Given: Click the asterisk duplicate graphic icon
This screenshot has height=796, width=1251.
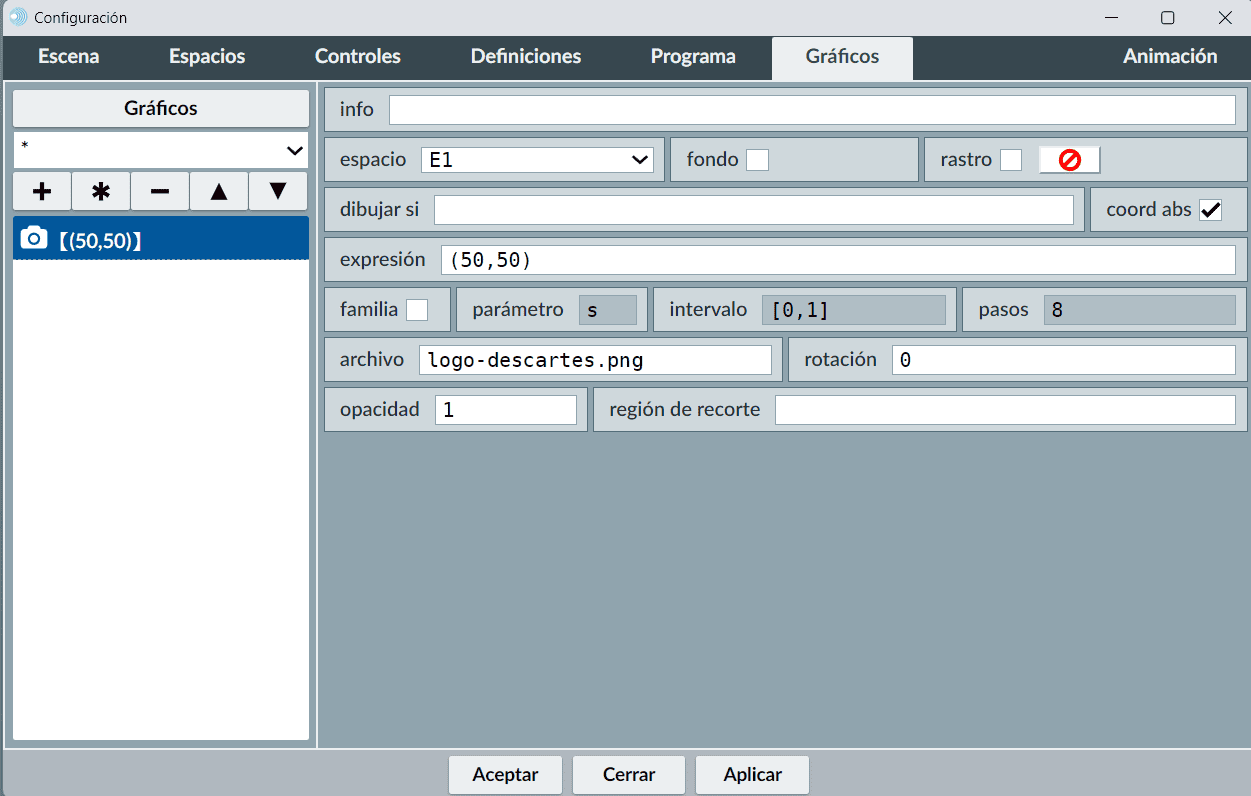Looking at the screenshot, I should point(101,190).
